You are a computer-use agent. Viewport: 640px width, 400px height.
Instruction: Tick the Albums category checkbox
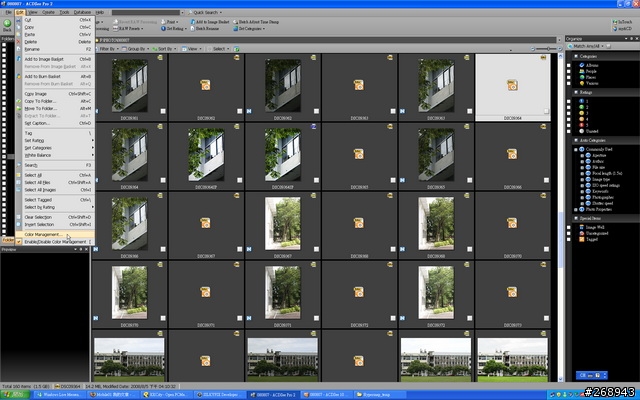click(x=569, y=65)
